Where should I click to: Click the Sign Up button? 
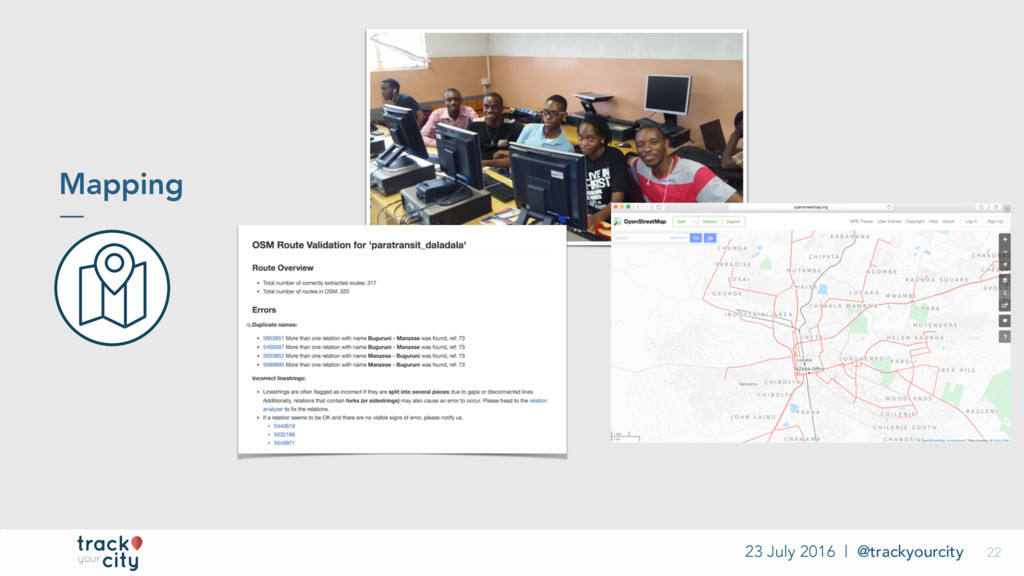point(995,221)
